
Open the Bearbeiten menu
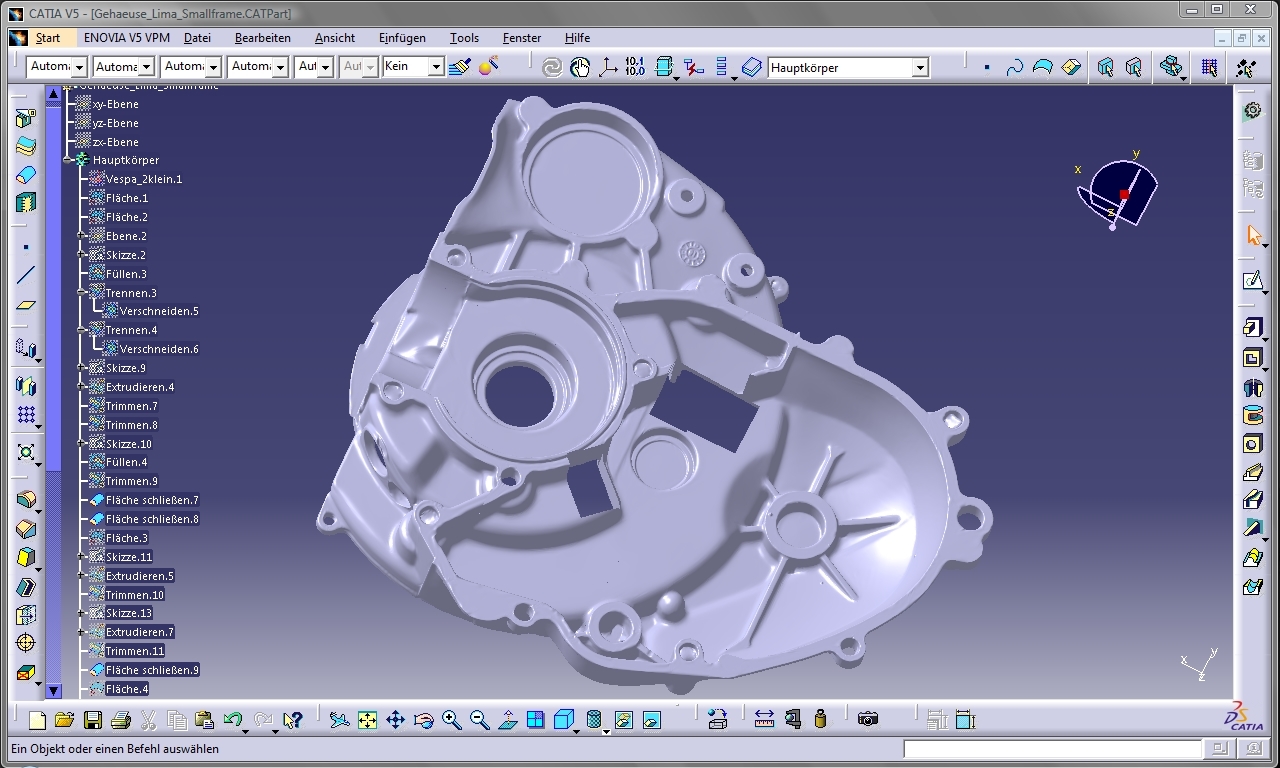(263, 38)
